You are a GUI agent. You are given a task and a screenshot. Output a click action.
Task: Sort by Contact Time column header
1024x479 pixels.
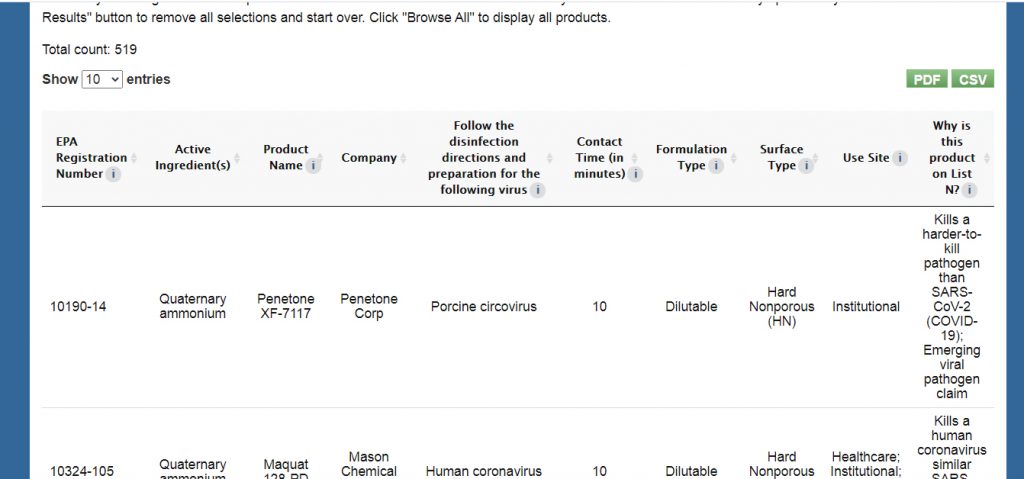click(x=600, y=157)
